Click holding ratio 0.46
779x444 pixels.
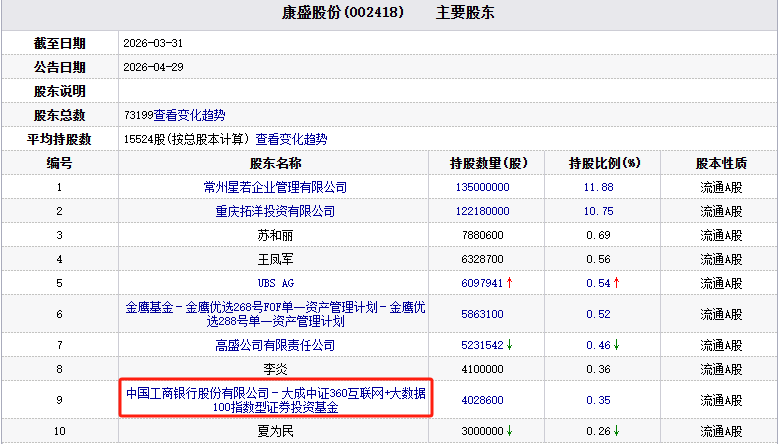pos(598,345)
